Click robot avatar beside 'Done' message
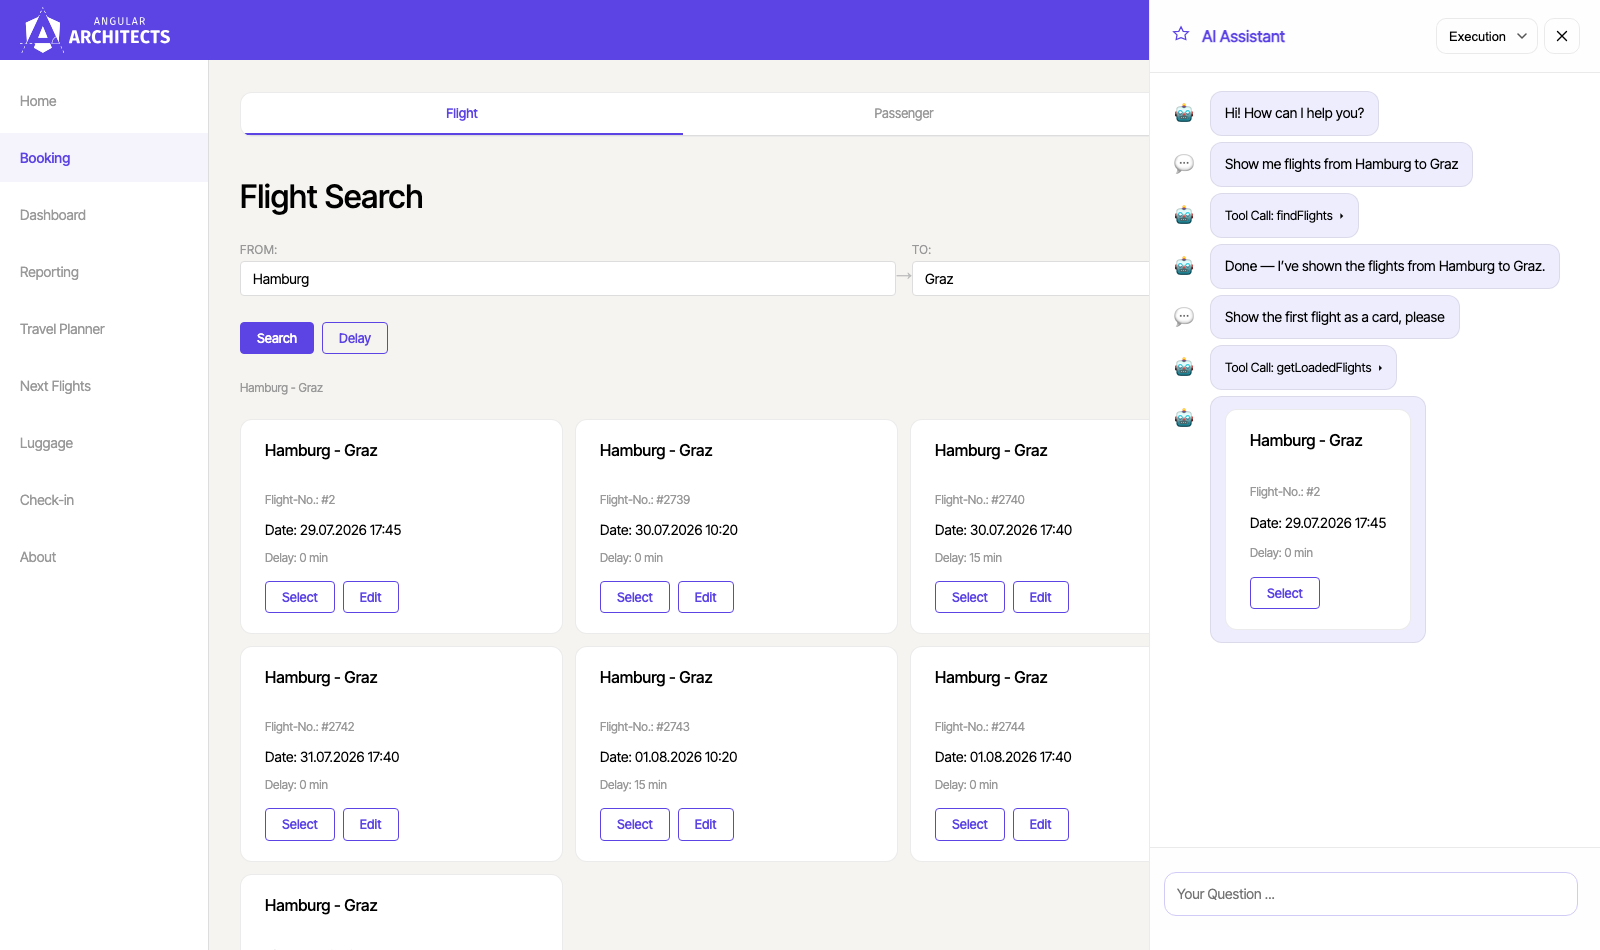 point(1184,266)
